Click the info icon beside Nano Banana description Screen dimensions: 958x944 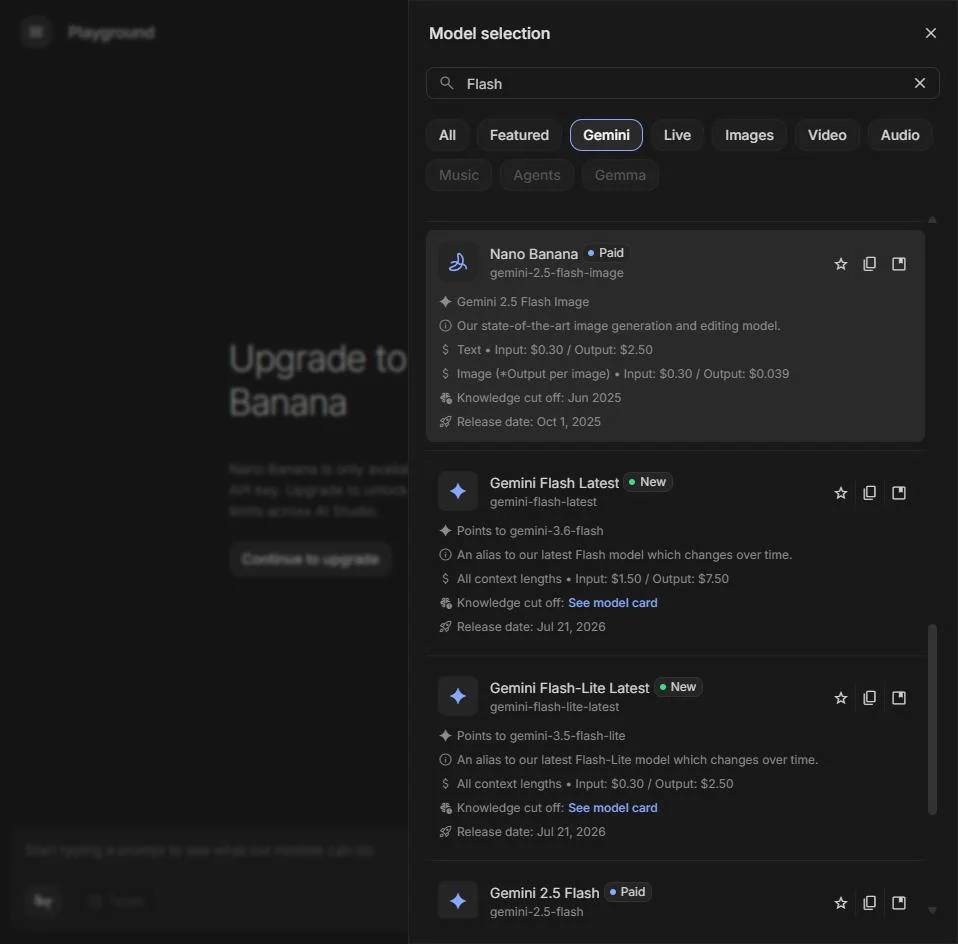pyautogui.click(x=445, y=326)
